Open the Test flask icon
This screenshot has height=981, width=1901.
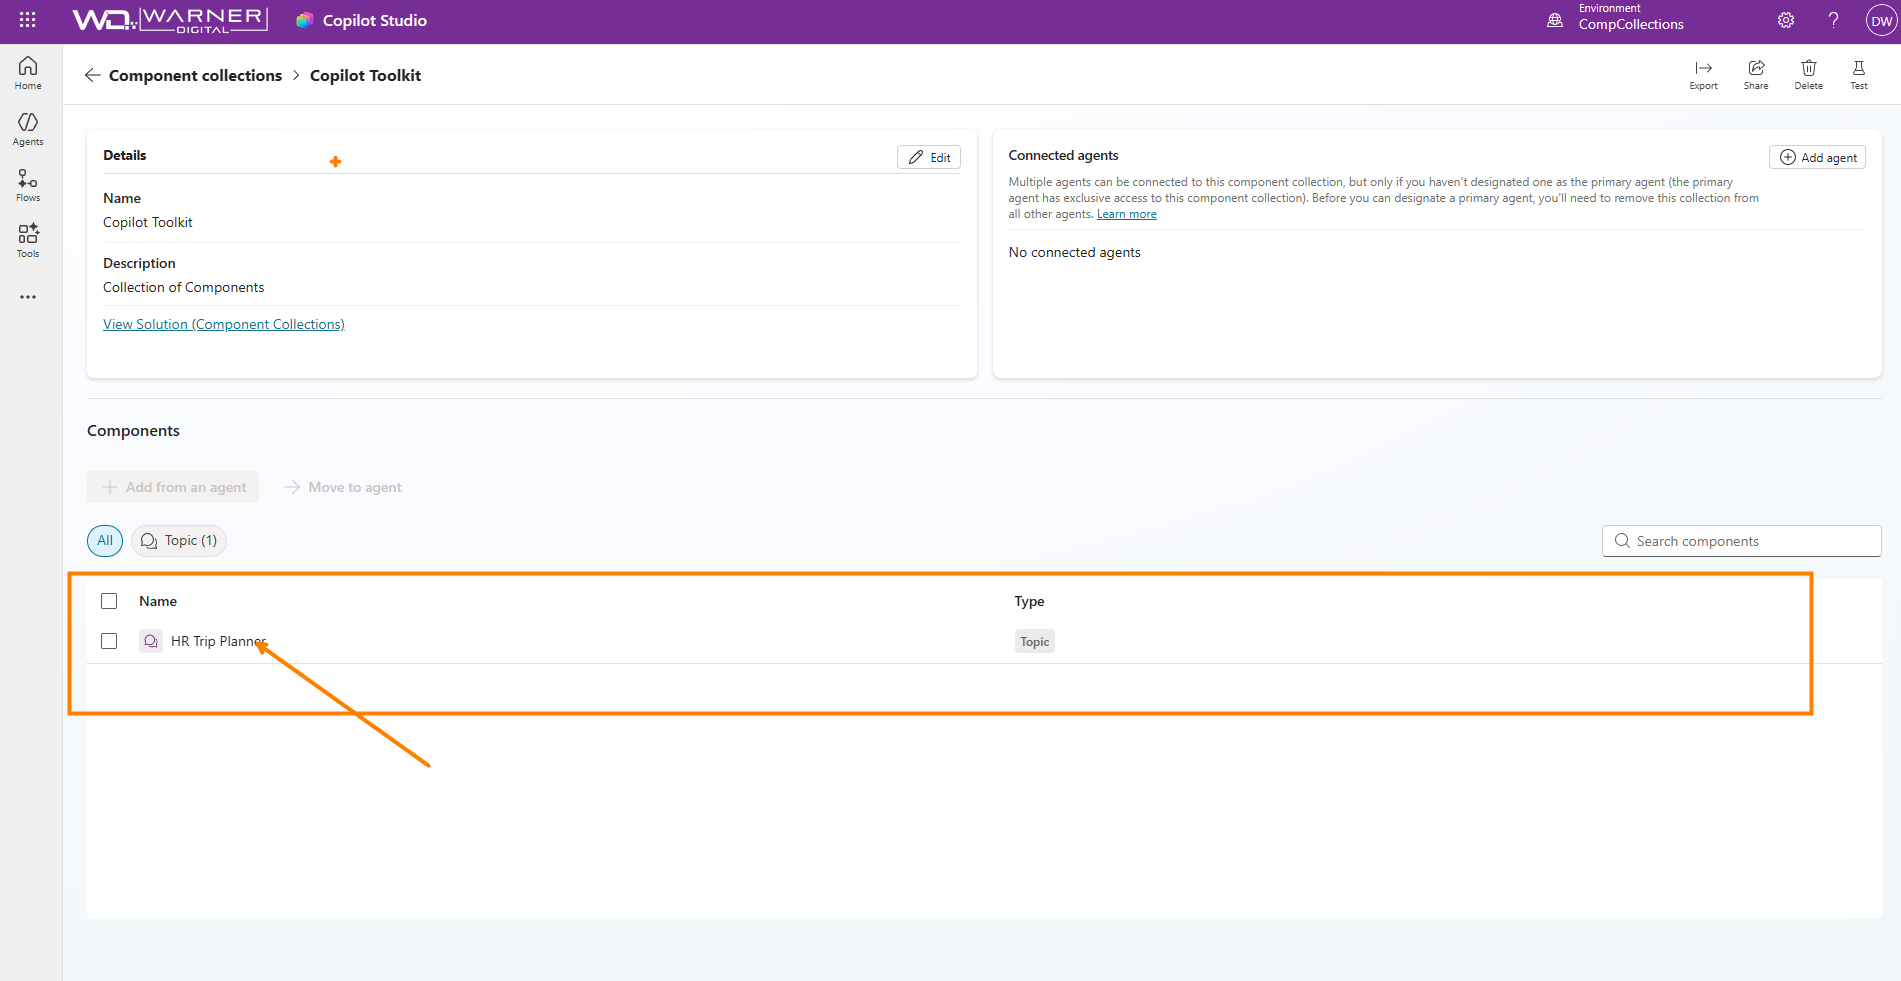pos(1858,74)
